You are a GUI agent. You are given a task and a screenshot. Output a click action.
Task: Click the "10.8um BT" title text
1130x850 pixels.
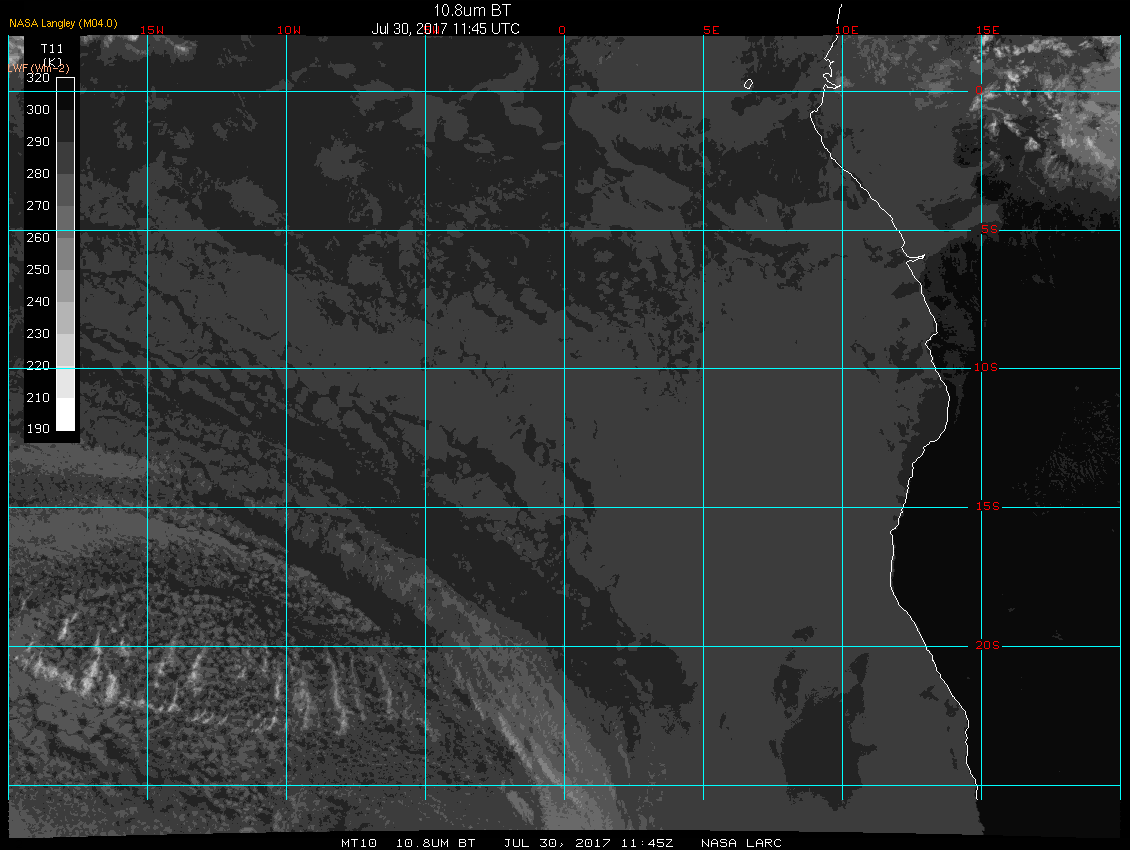[x=471, y=10]
